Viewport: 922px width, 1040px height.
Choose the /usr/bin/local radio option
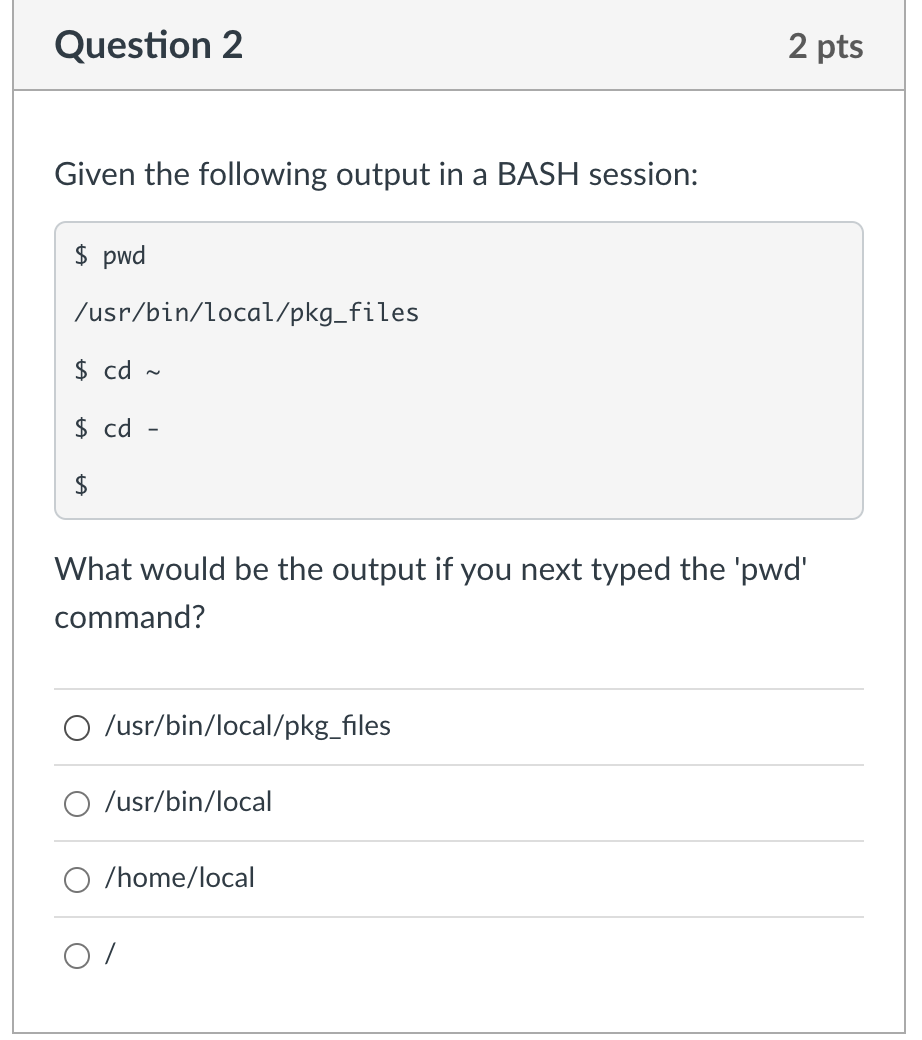77,804
